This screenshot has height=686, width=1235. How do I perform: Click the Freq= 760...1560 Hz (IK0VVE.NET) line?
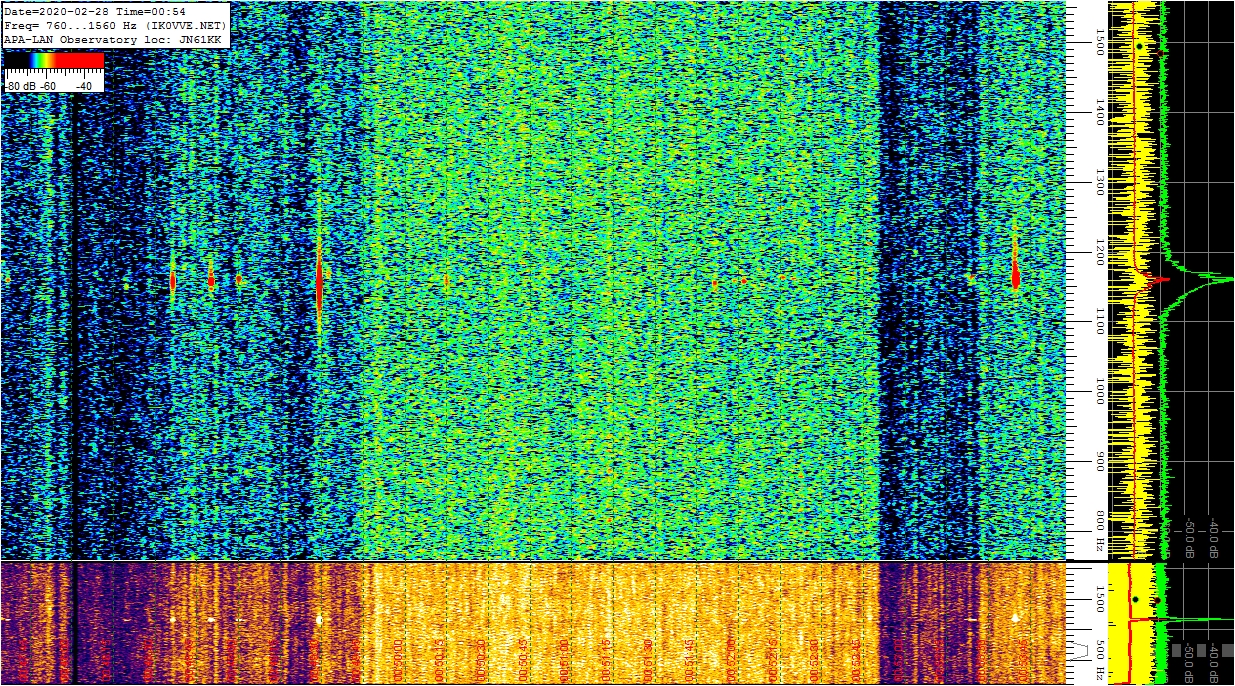click(x=115, y=25)
